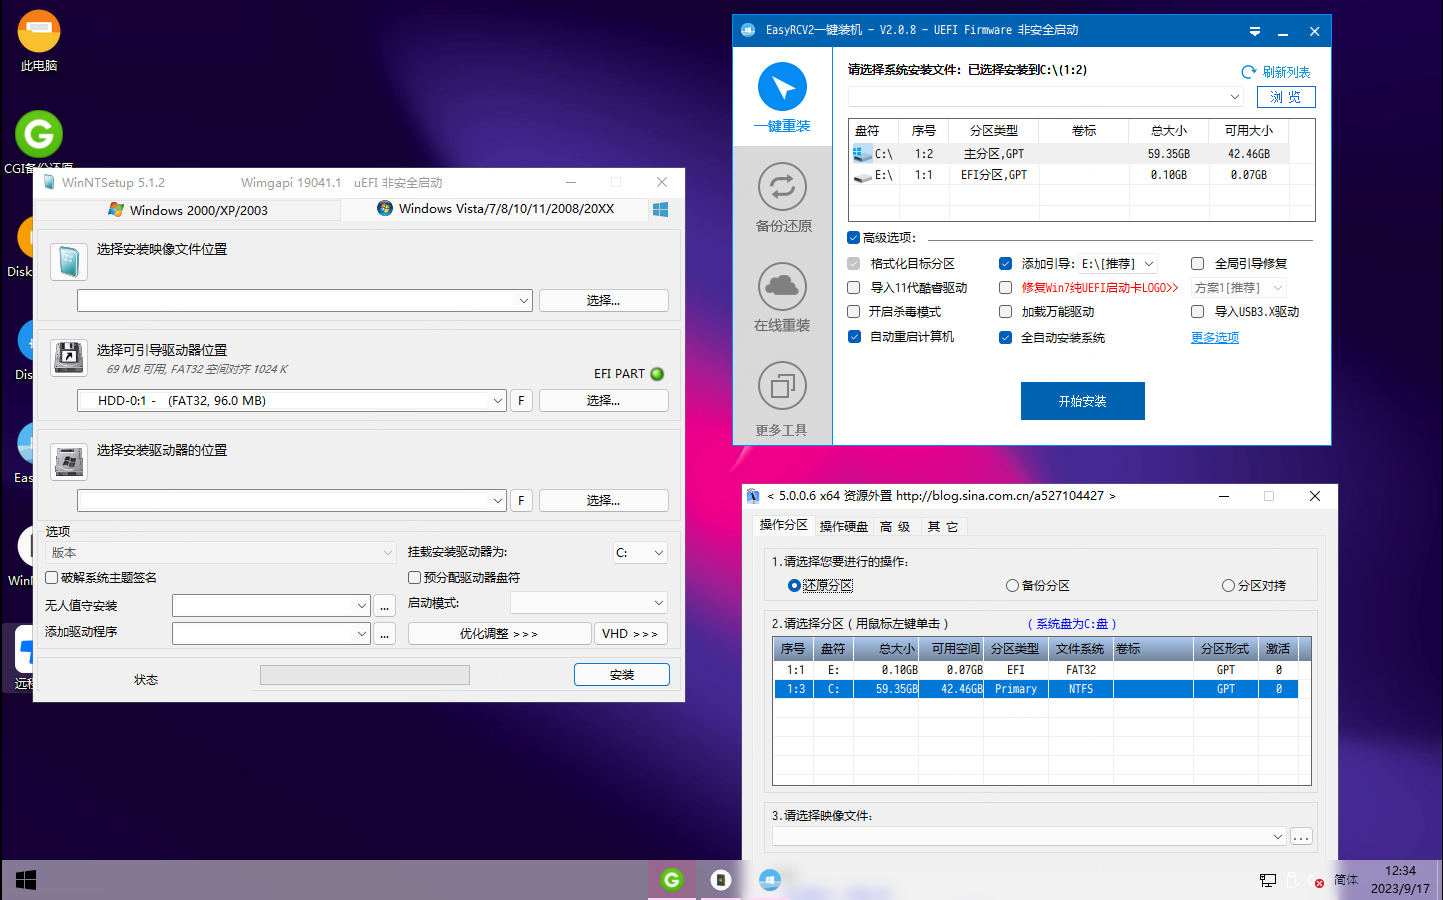Click the 刷新列表 refresh link
The width and height of the screenshot is (1443, 900).
[1276, 72]
